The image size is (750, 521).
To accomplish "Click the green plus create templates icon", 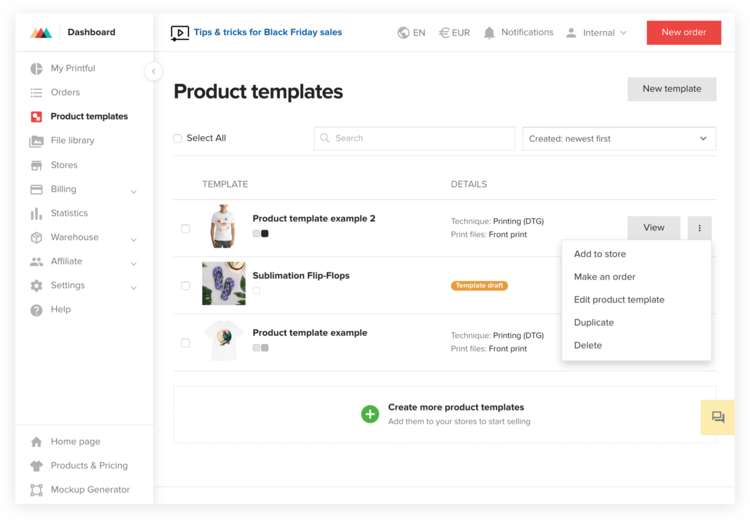I will (x=370, y=413).
